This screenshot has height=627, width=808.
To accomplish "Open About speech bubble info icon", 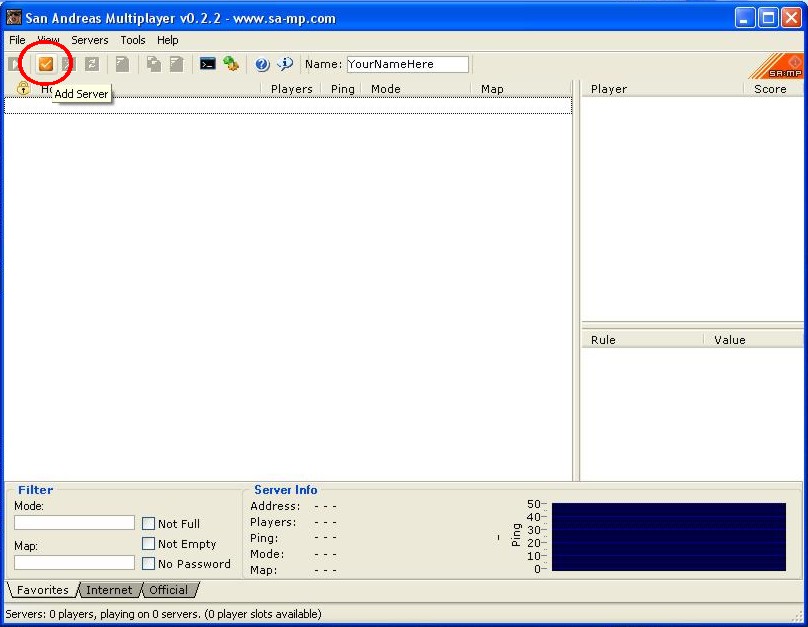I will (x=285, y=64).
